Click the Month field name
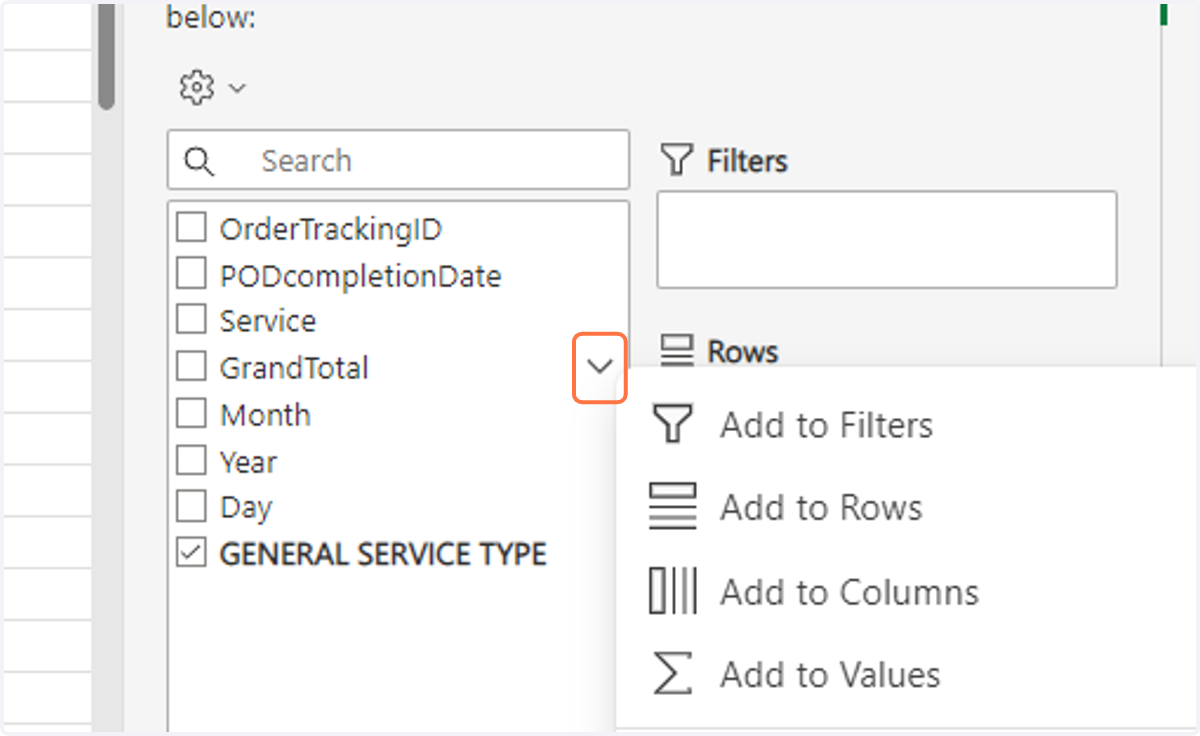 [x=265, y=414]
